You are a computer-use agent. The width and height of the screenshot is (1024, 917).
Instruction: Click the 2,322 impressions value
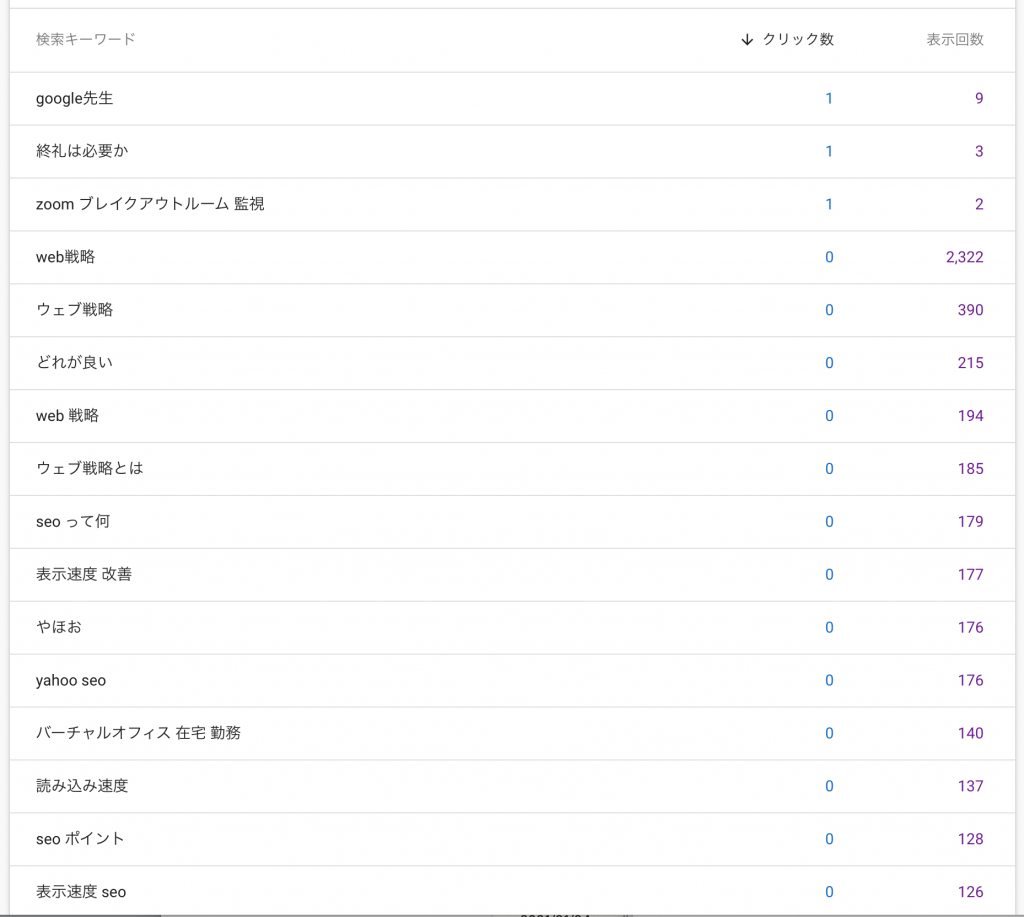[964, 257]
